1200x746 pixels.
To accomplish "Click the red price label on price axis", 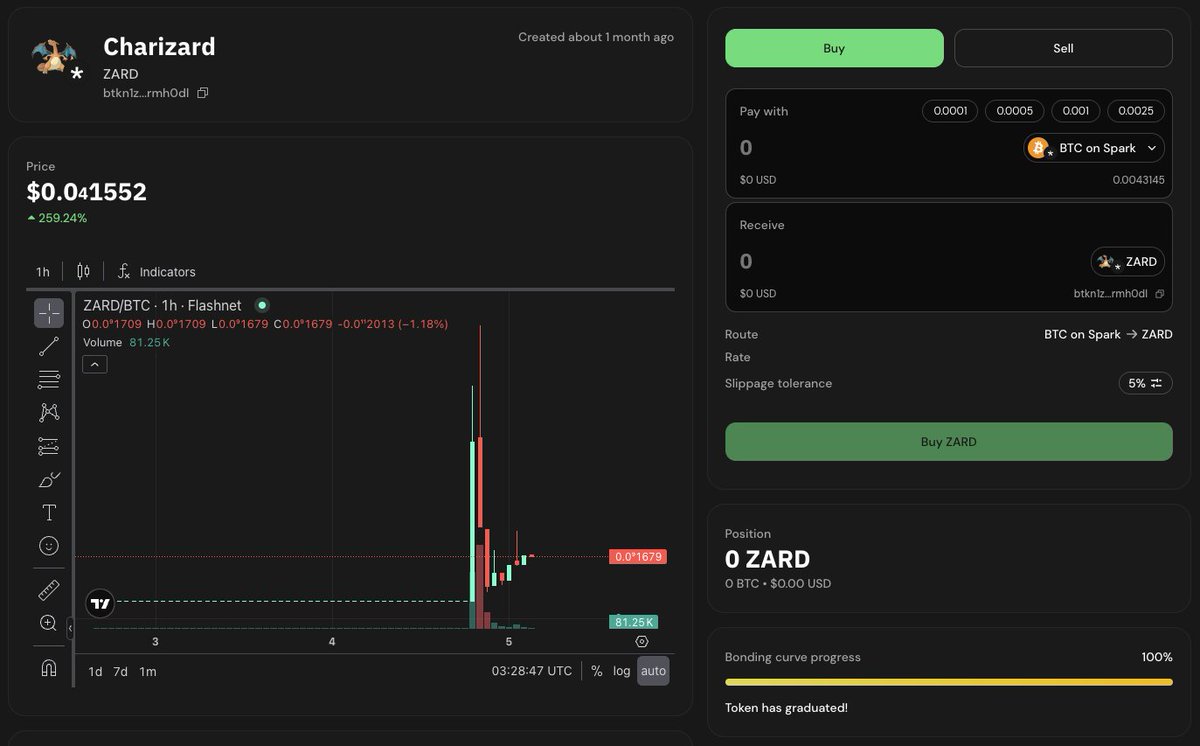I will pyautogui.click(x=637, y=556).
